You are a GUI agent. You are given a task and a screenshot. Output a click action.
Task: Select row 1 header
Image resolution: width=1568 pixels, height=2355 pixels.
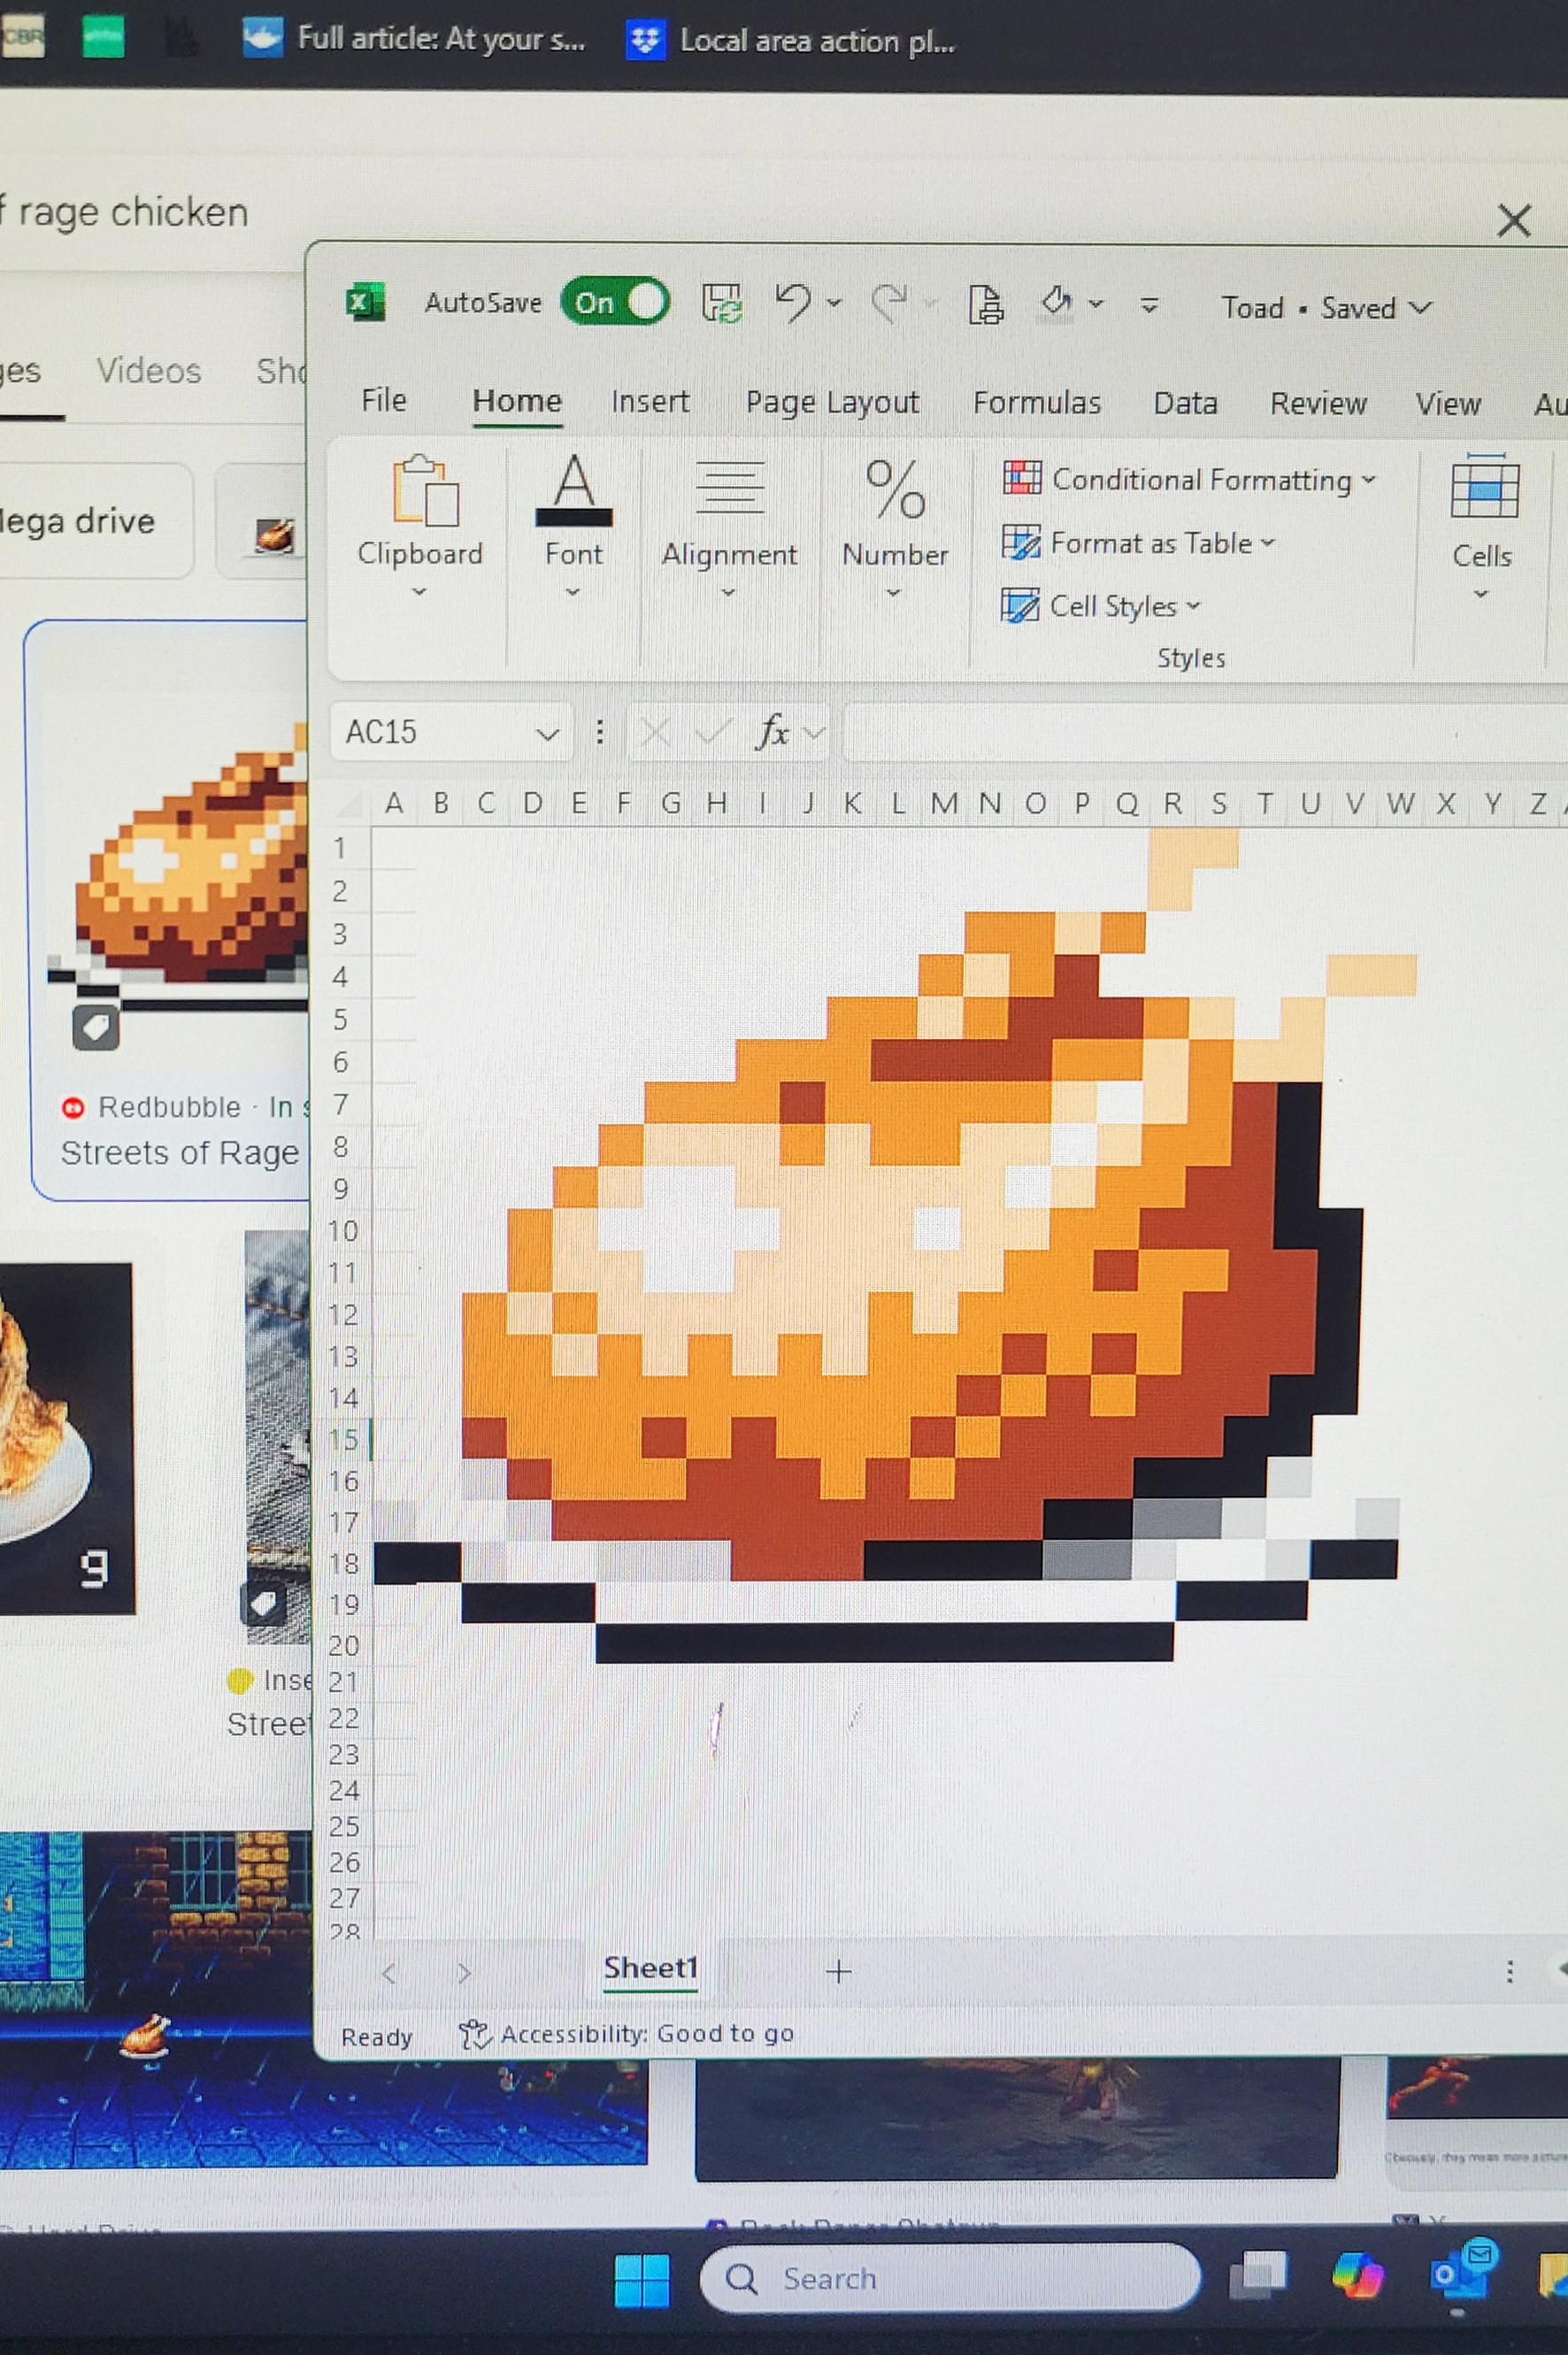(x=341, y=848)
